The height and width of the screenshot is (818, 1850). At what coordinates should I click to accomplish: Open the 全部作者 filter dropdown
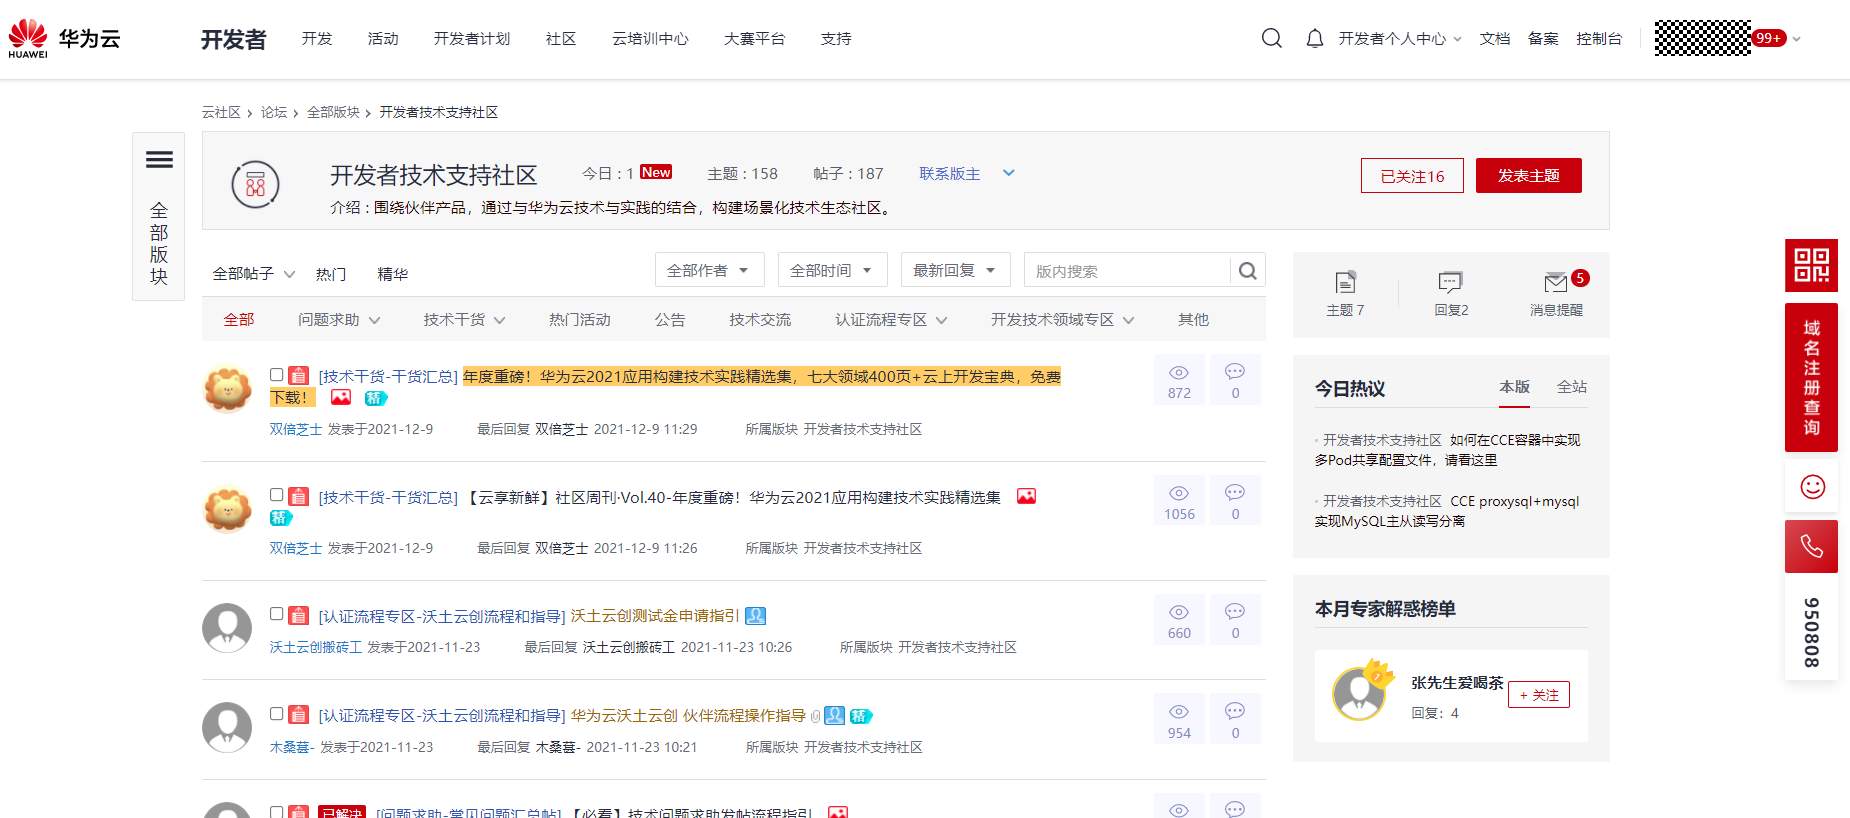pyautogui.click(x=709, y=270)
